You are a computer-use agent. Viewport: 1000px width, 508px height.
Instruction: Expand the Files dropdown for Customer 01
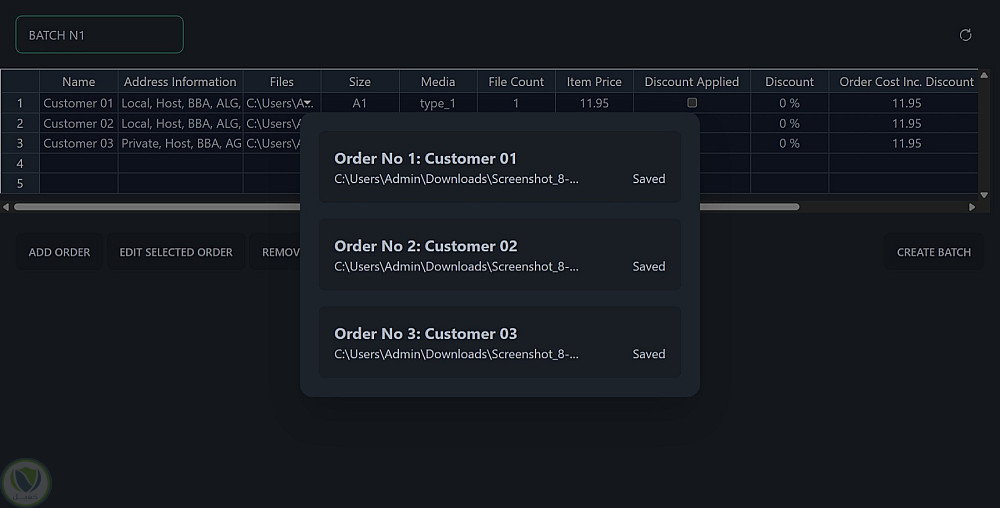tap(310, 103)
